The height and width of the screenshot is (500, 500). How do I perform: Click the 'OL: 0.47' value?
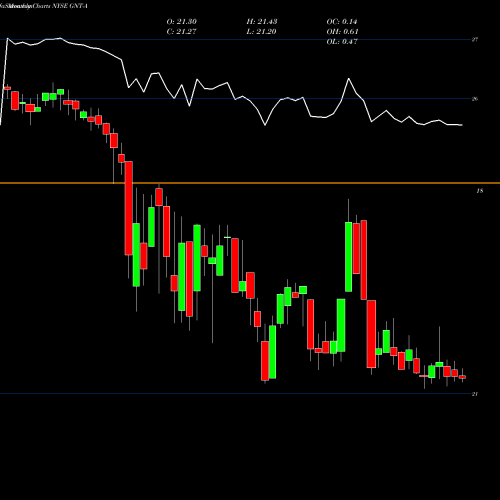click(x=342, y=42)
